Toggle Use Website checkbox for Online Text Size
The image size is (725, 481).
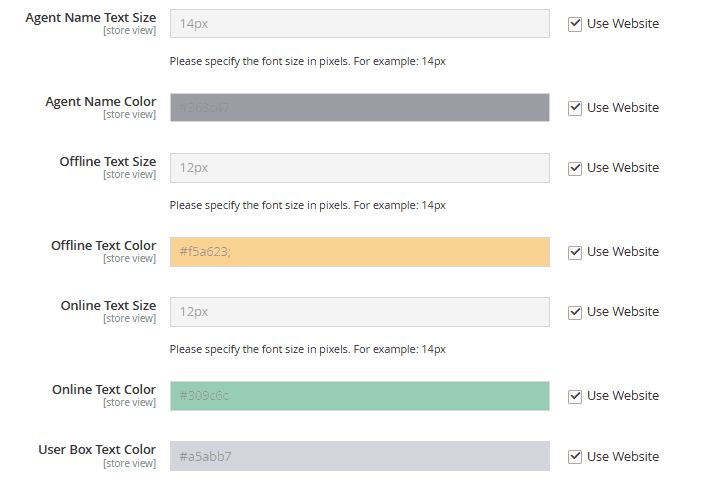point(575,312)
